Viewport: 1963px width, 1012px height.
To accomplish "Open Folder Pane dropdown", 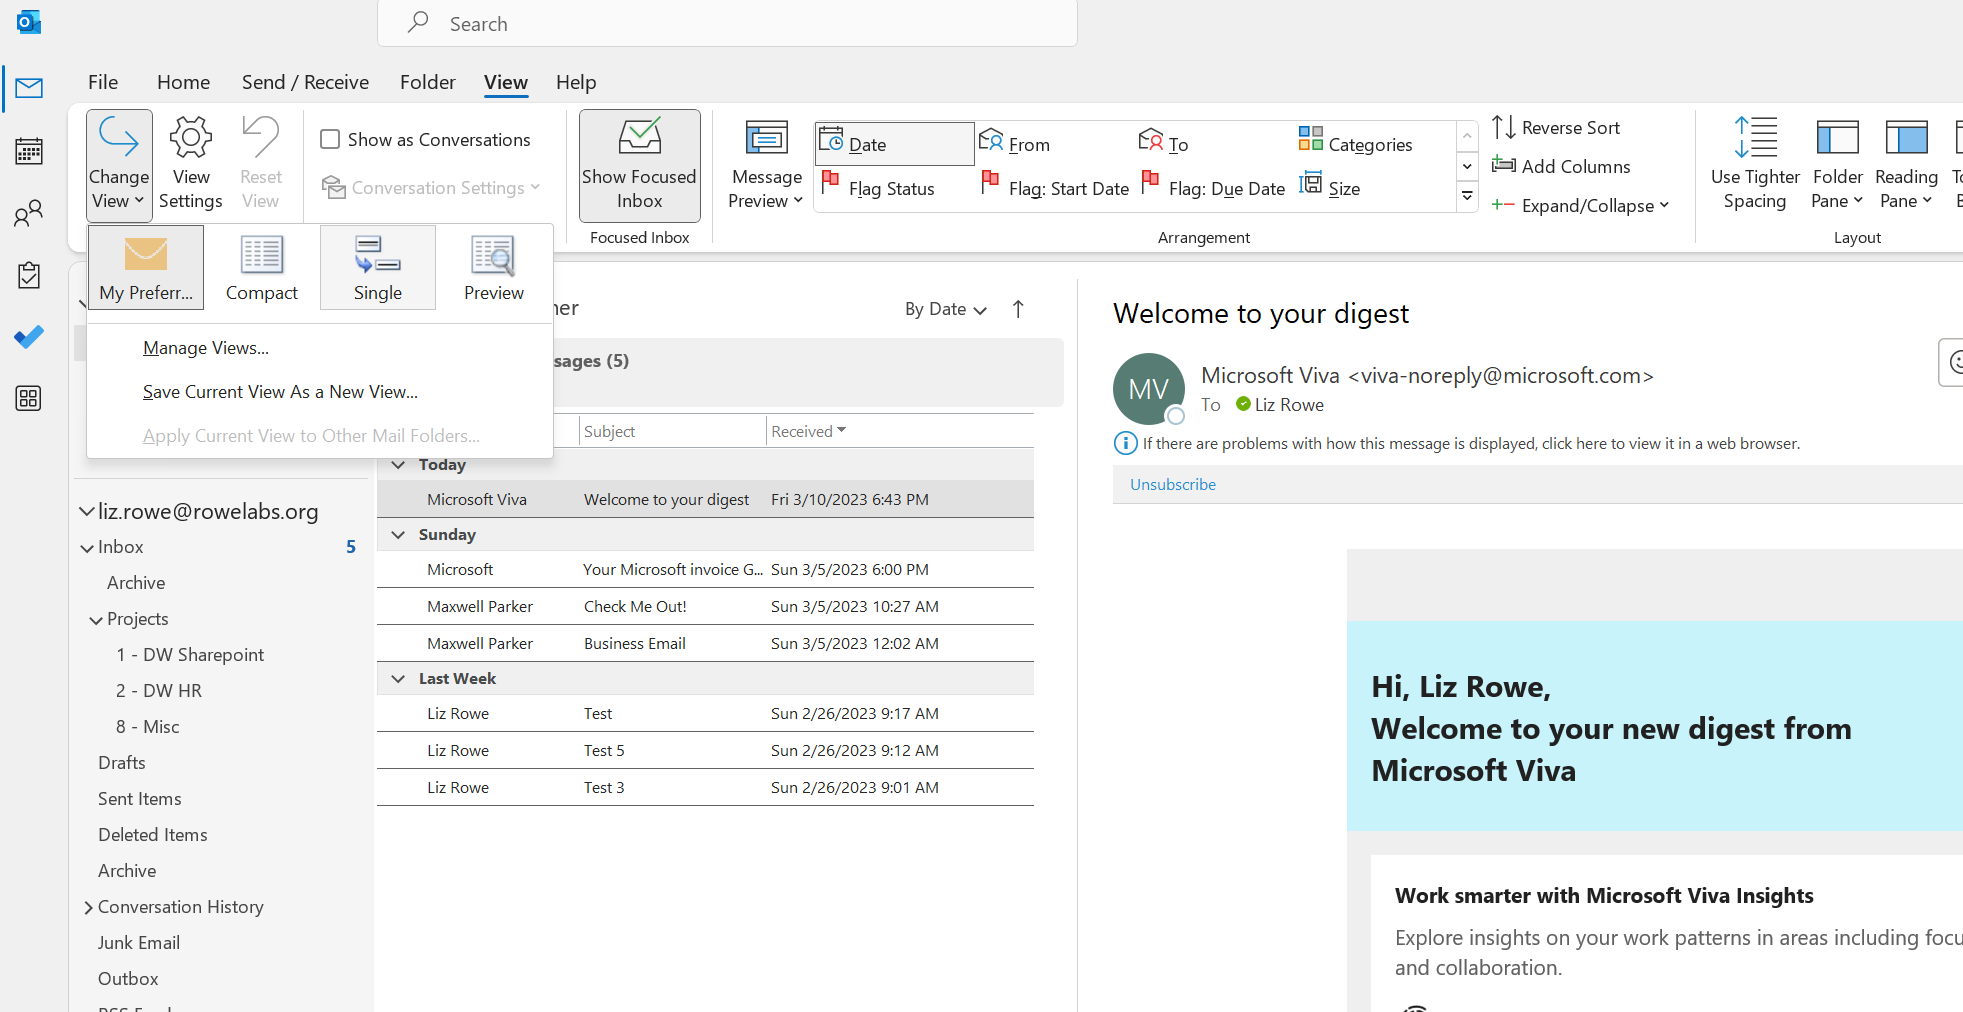I will click(x=1838, y=165).
